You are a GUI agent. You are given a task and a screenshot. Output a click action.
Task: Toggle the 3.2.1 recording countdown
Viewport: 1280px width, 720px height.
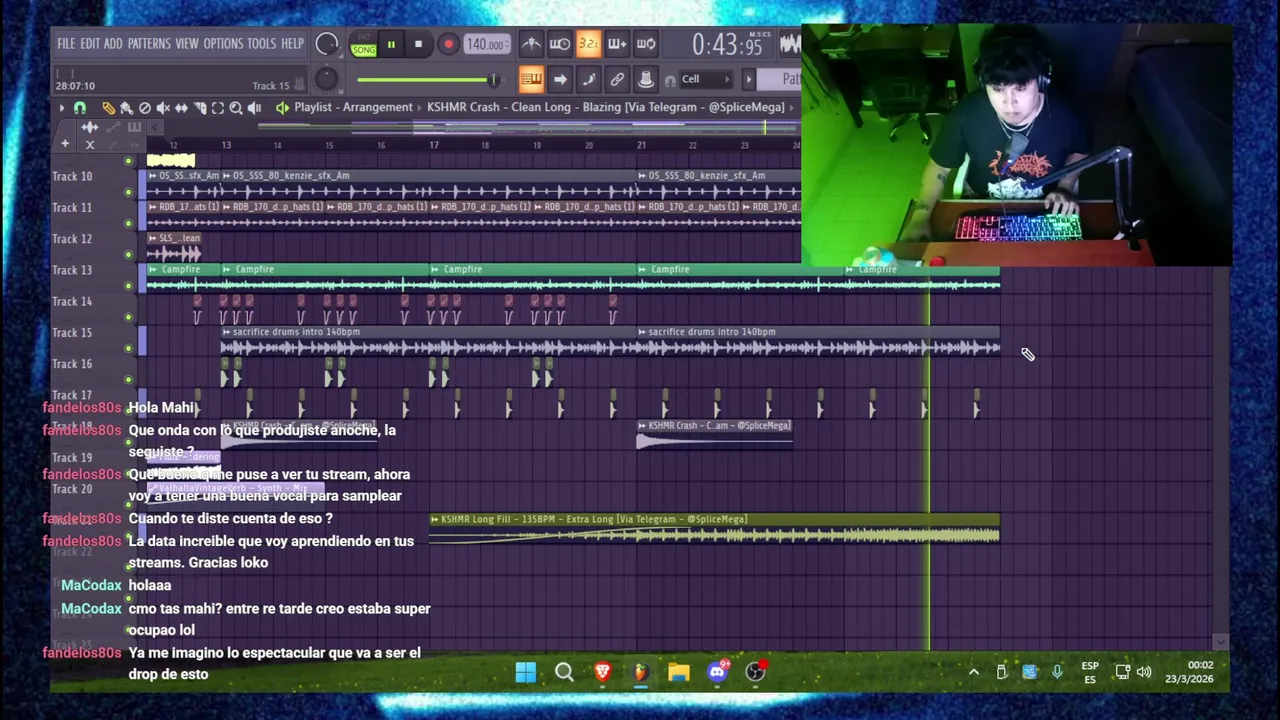[x=588, y=44]
